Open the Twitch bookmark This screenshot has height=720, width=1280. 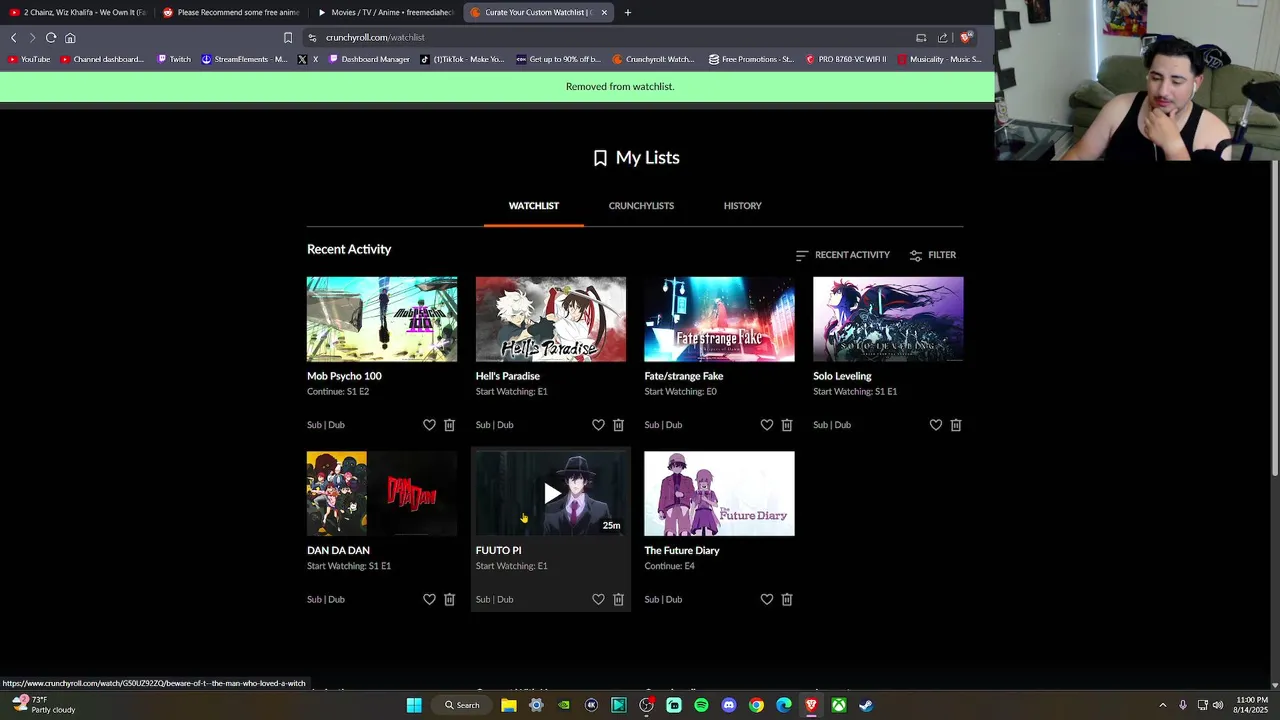pos(174,59)
